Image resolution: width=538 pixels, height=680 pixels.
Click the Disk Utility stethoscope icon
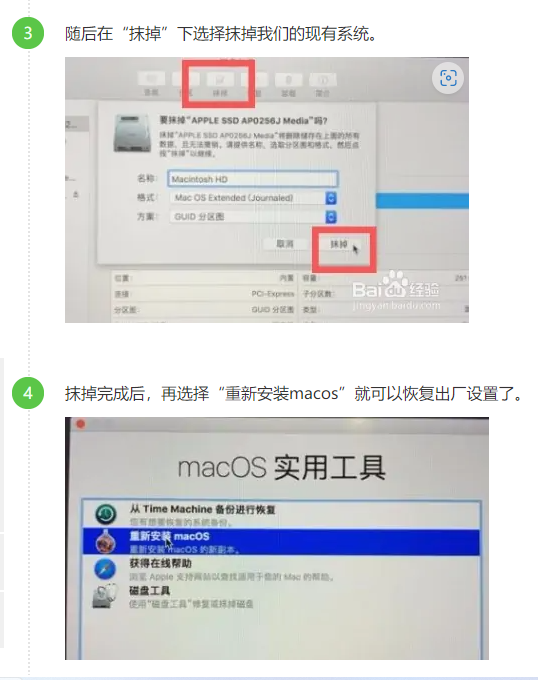point(105,596)
